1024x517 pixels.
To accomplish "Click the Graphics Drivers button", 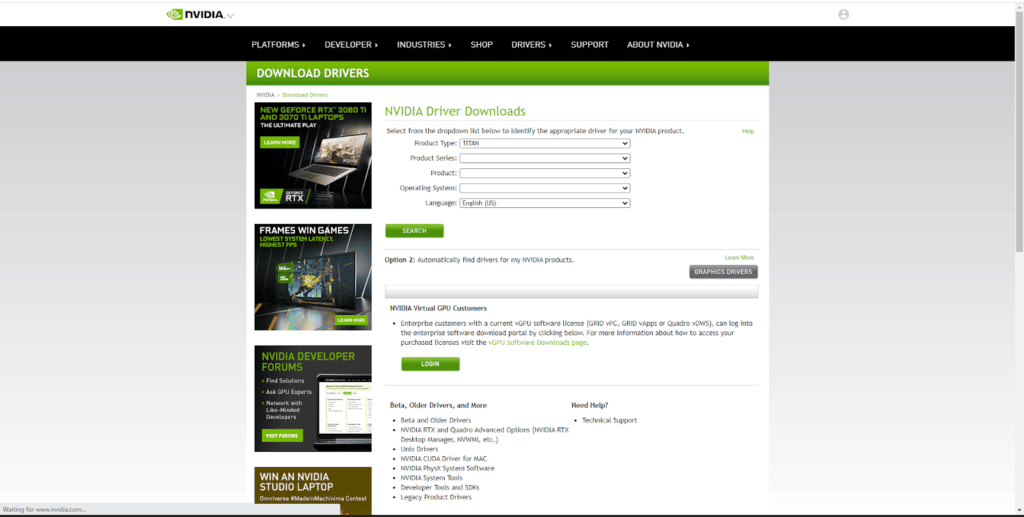I will 723,272.
